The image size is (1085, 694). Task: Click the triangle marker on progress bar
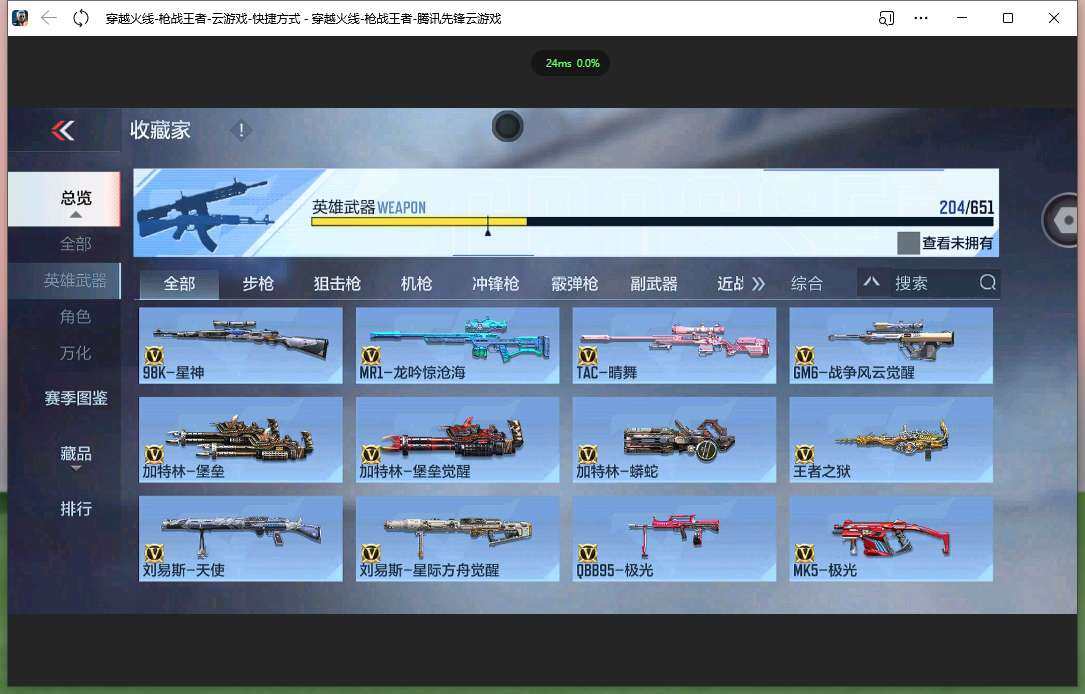pyautogui.click(x=488, y=231)
